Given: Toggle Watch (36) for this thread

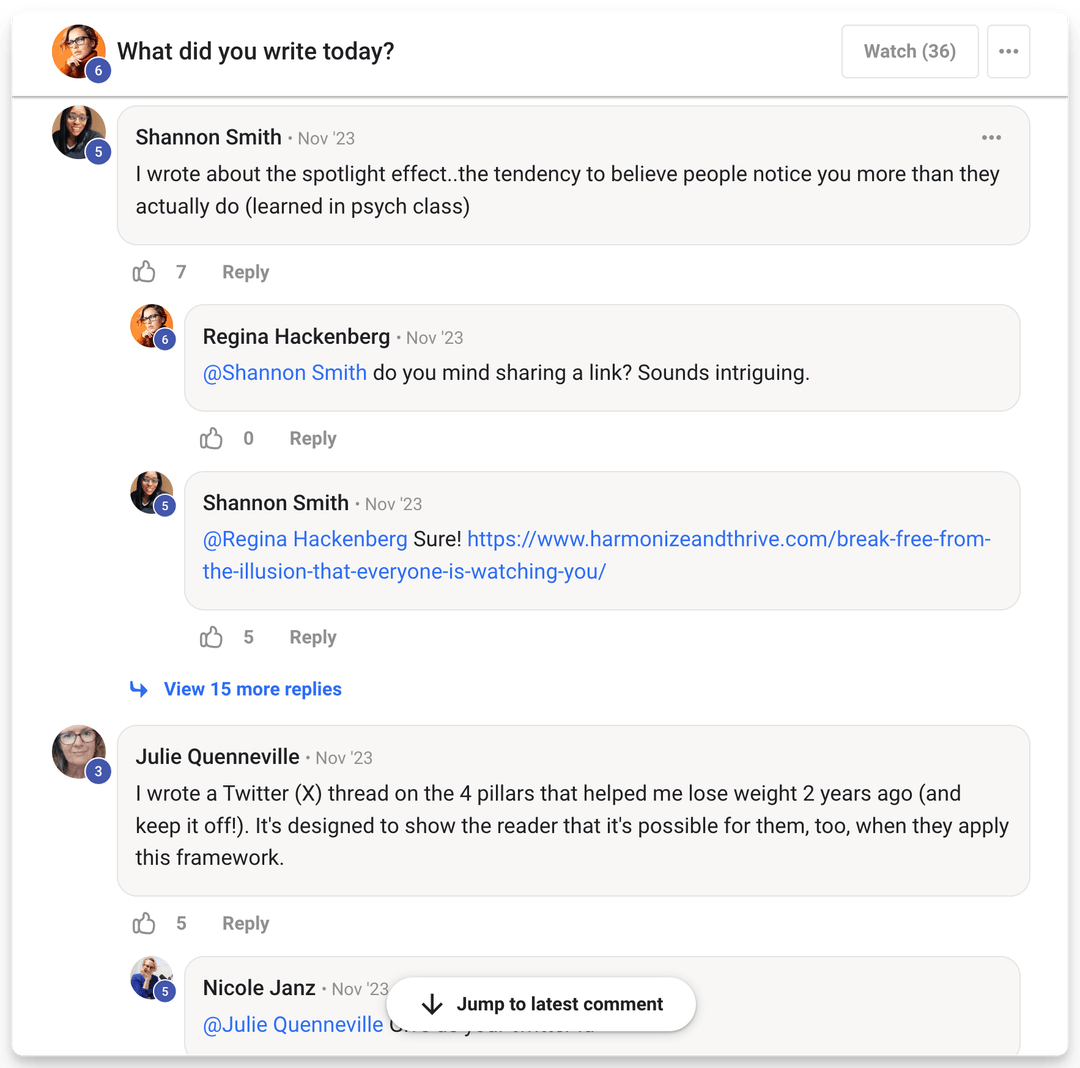Looking at the screenshot, I should click(x=909, y=52).
